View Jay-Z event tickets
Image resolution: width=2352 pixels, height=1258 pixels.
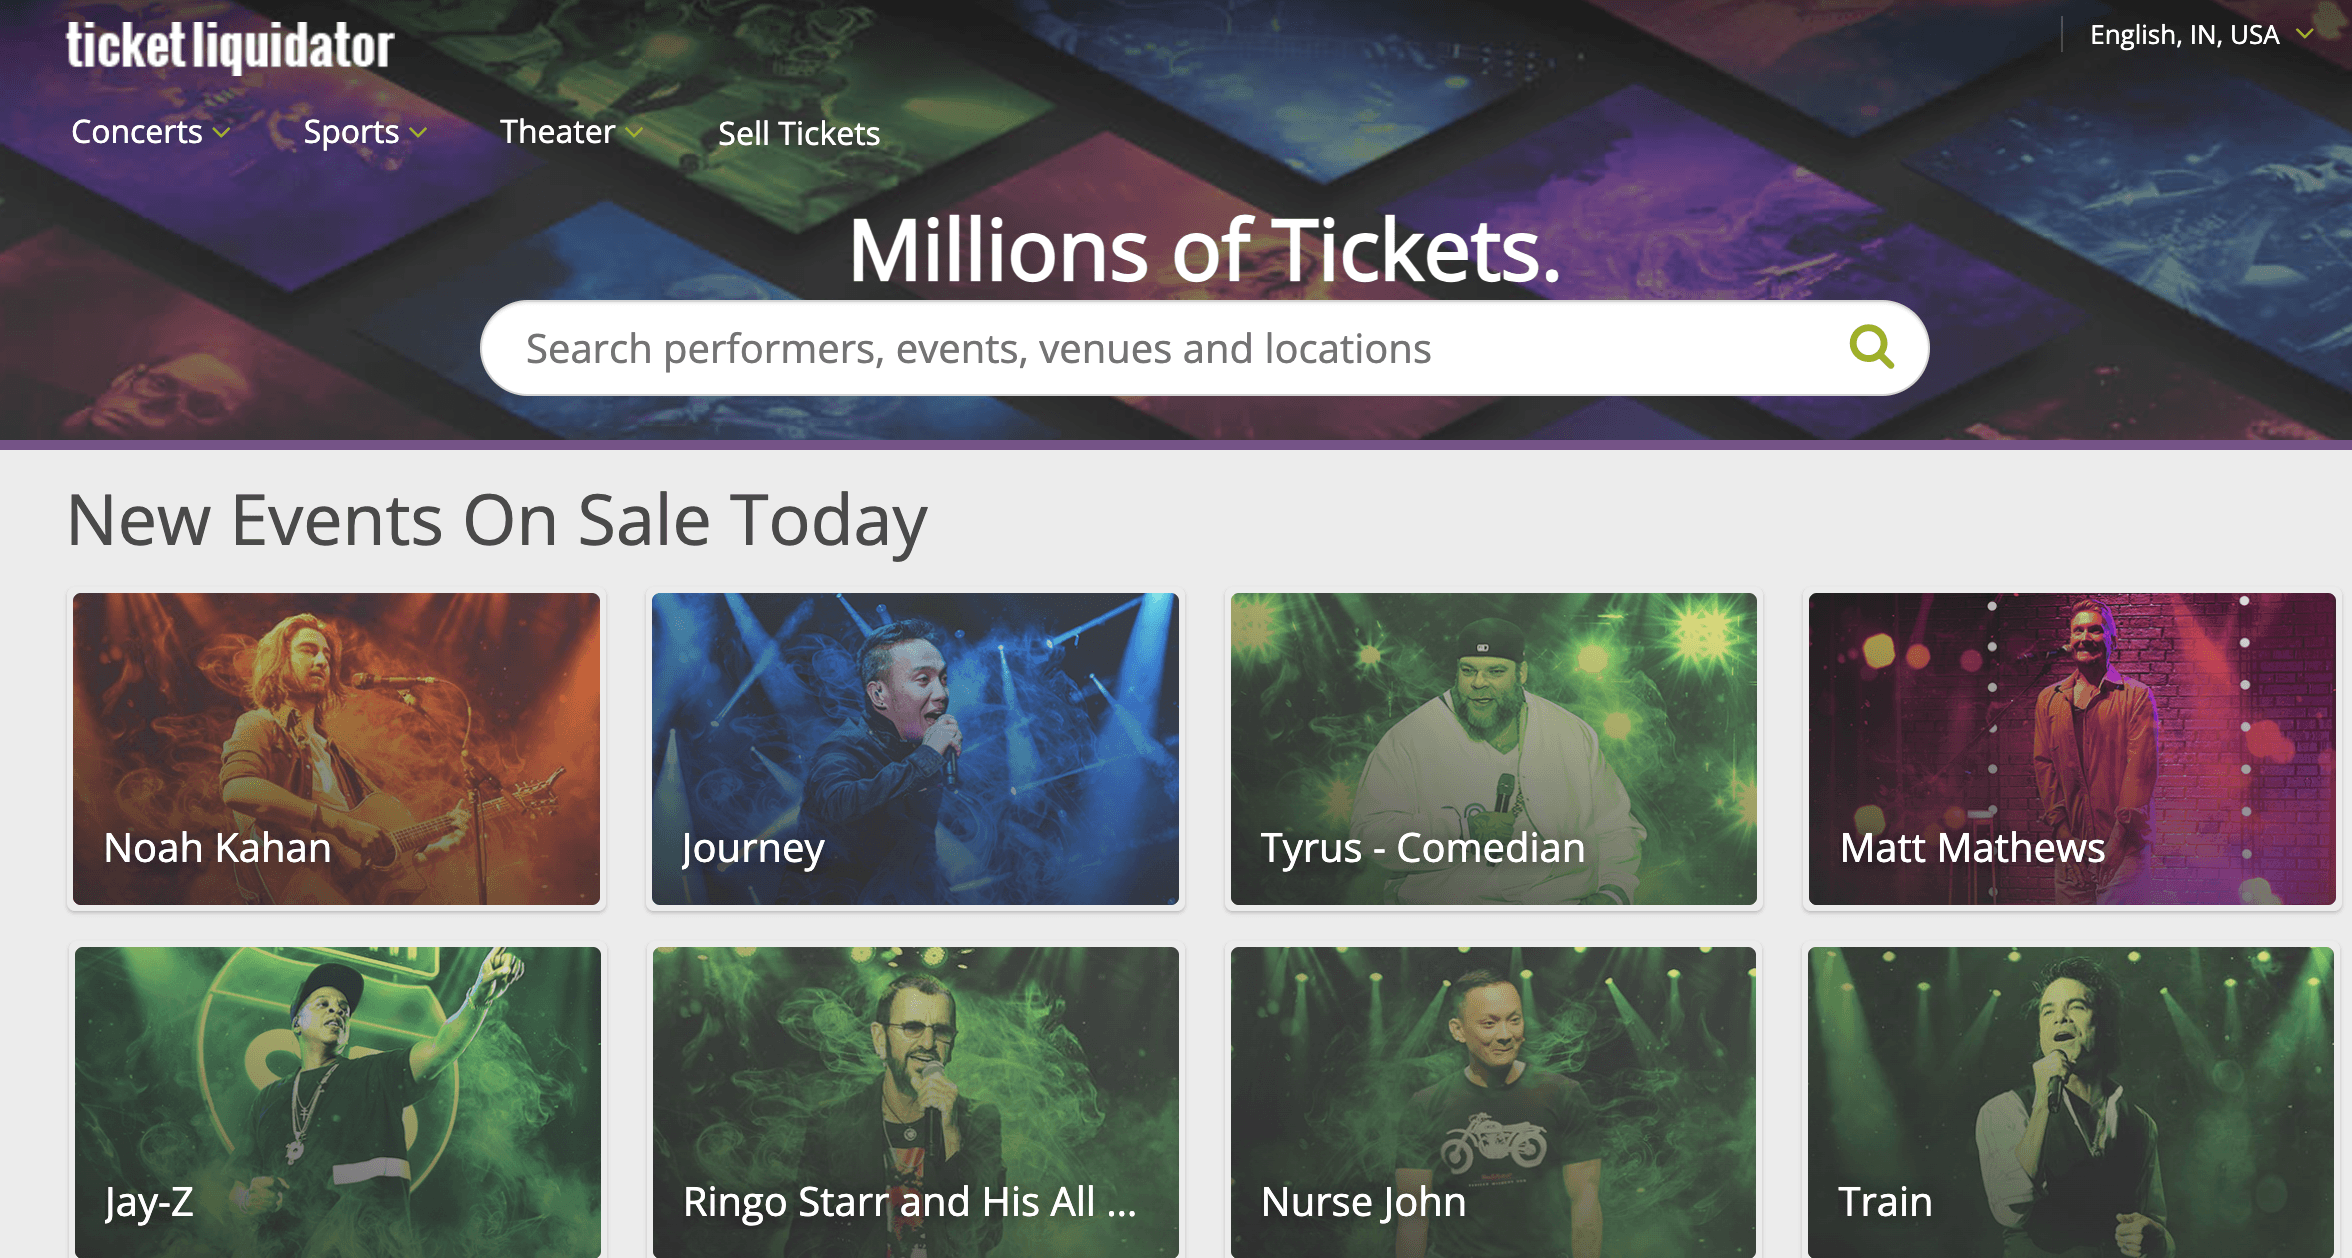tap(337, 1102)
